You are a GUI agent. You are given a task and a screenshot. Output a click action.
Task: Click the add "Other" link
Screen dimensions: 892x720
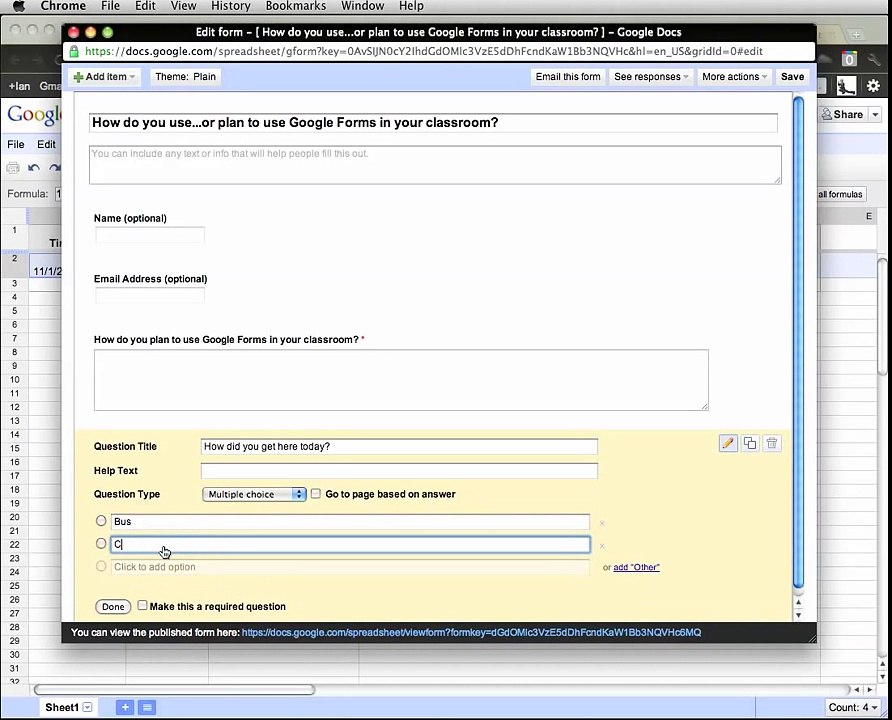tap(636, 567)
